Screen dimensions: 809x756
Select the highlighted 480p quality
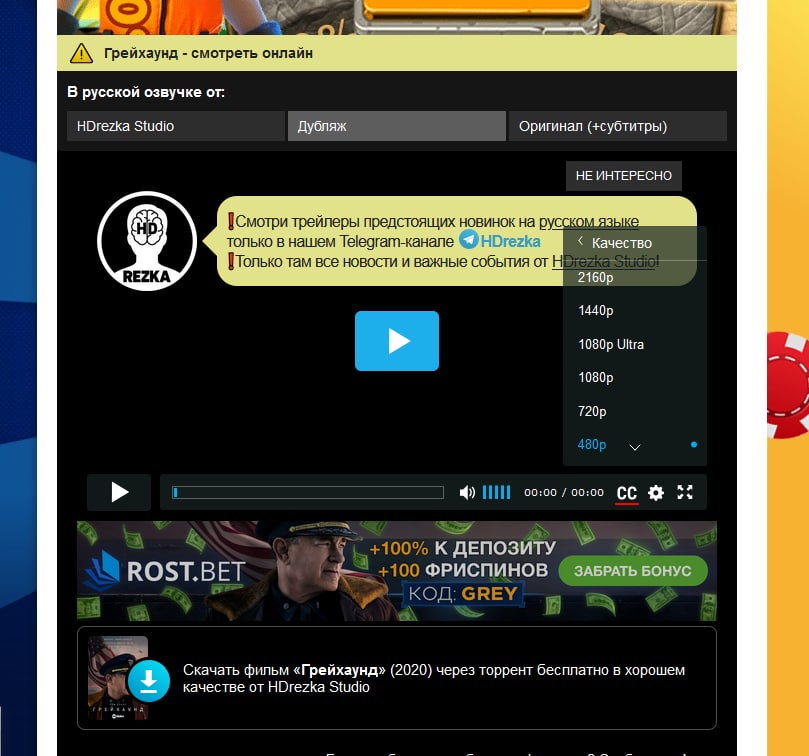tap(592, 444)
